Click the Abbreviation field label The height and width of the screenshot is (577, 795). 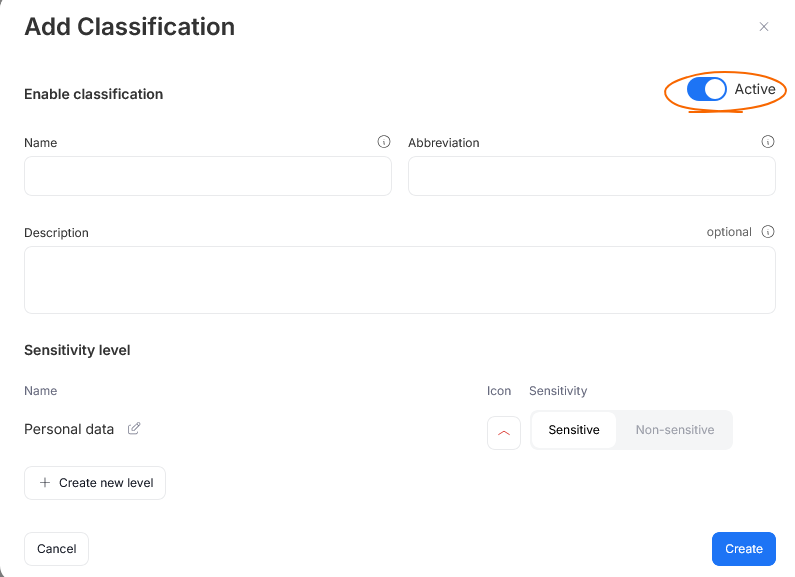click(x=444, y=143)
